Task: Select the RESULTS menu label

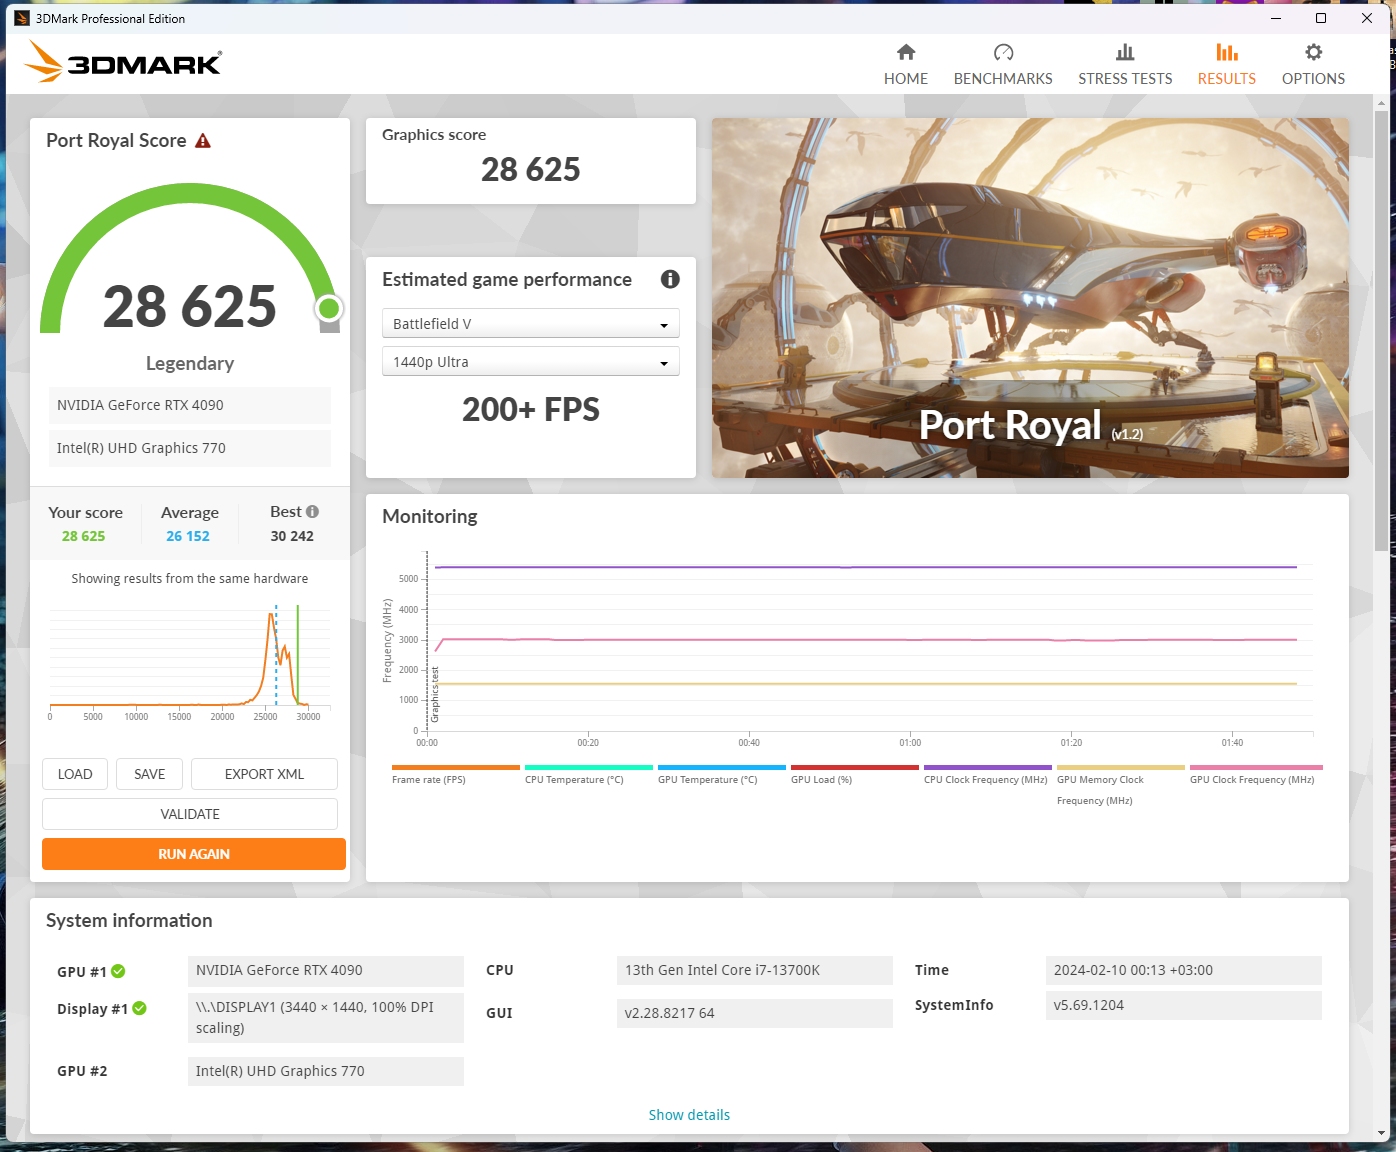Action: coord(1227,79)
